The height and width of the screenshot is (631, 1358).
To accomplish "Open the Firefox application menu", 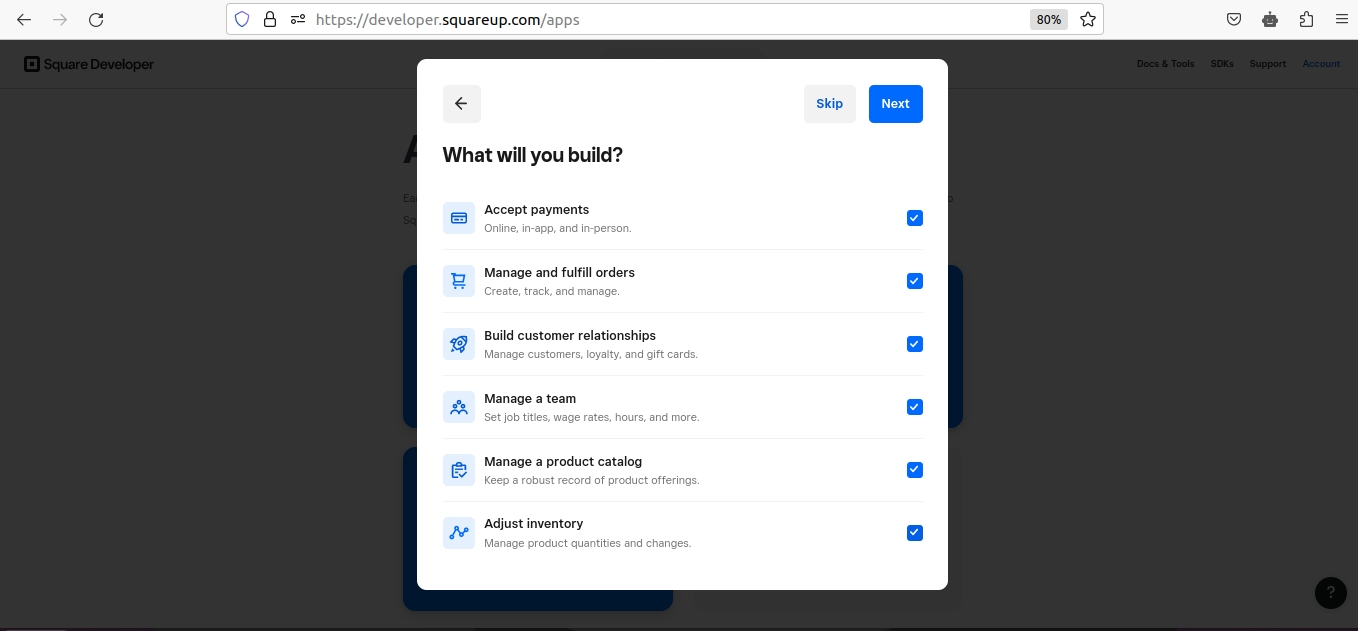I will (x=1341, y=19).
